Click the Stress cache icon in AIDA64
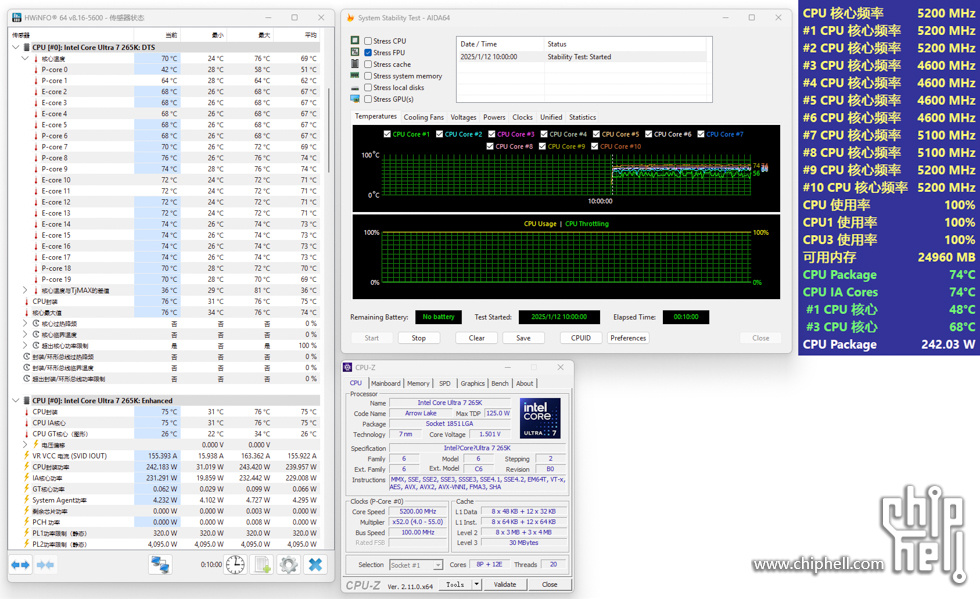This screenshot has height=599, width=980. [355, 64]
